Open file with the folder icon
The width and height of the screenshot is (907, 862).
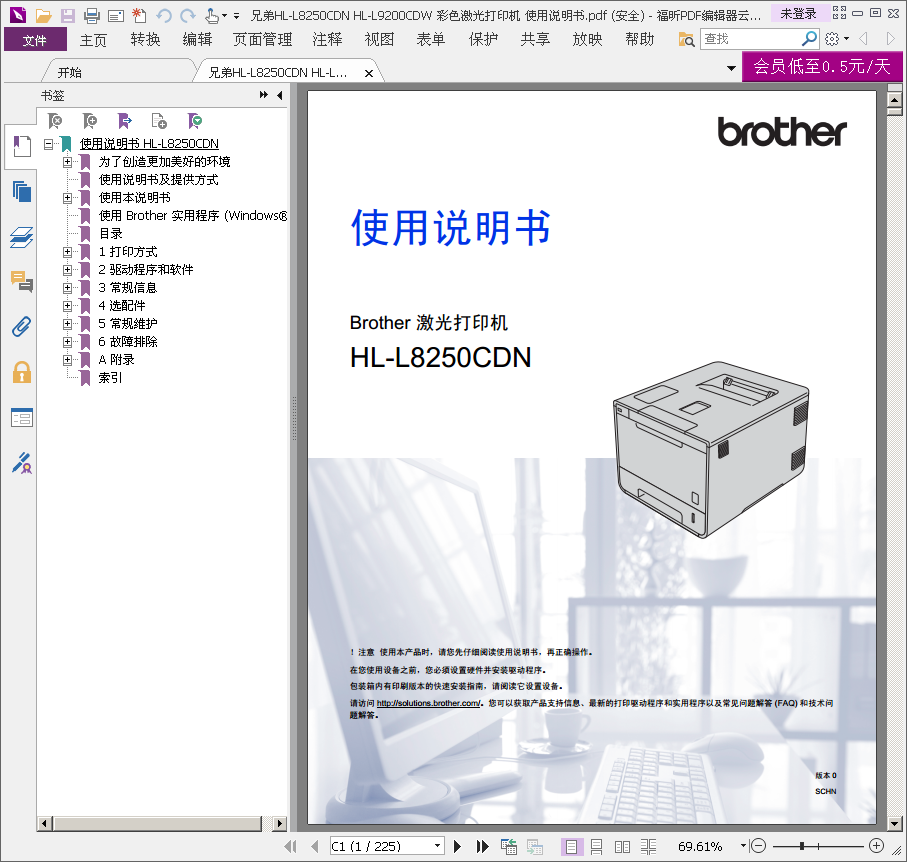(43, 16)
